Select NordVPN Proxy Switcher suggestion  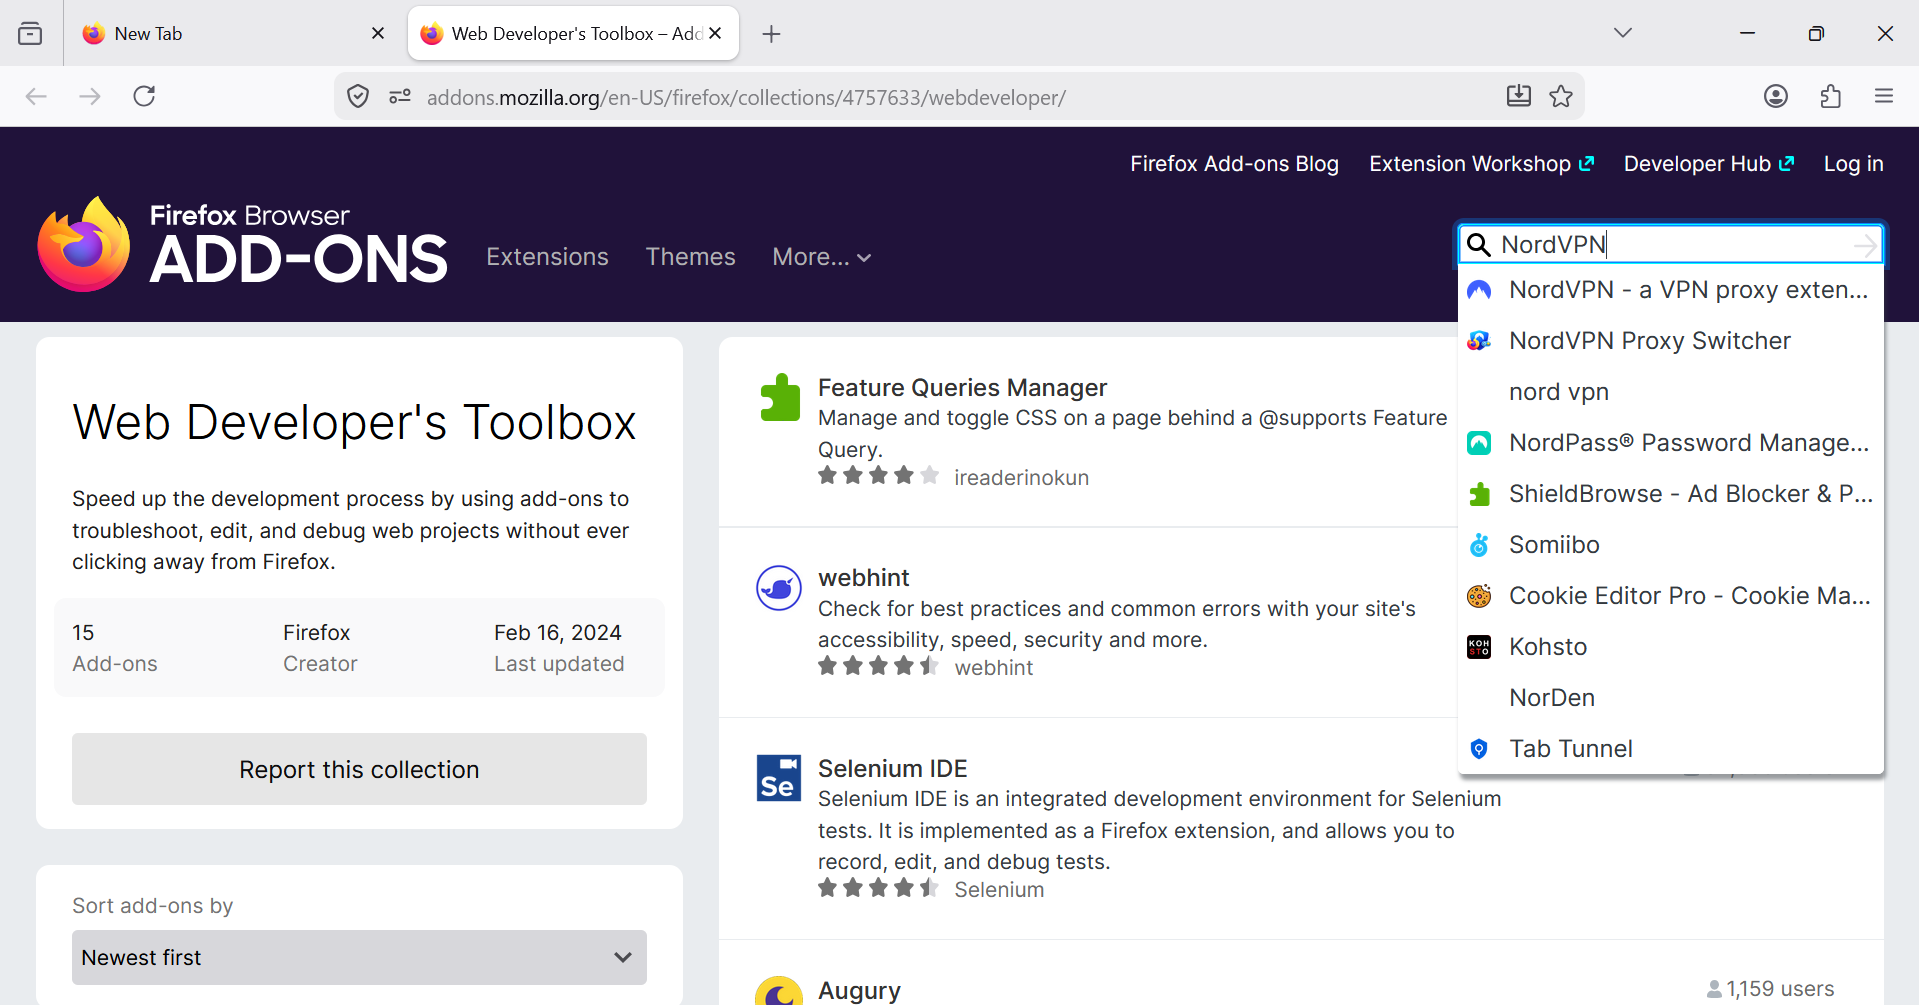pos(1671,341)
